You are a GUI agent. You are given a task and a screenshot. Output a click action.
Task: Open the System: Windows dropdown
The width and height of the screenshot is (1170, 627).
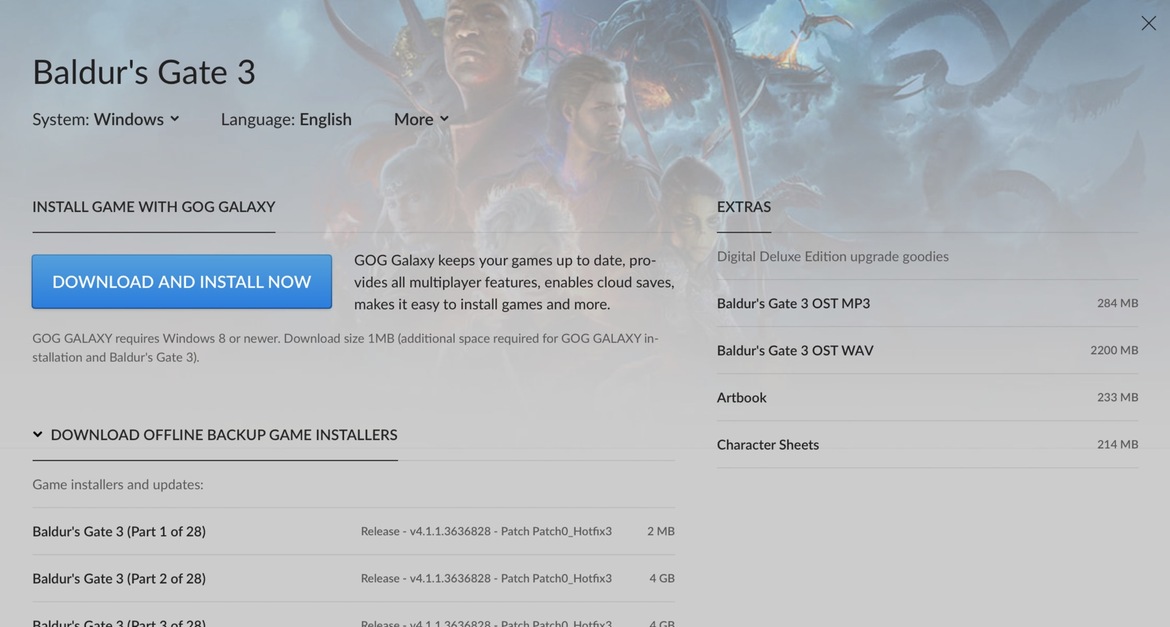pos(106,119)
